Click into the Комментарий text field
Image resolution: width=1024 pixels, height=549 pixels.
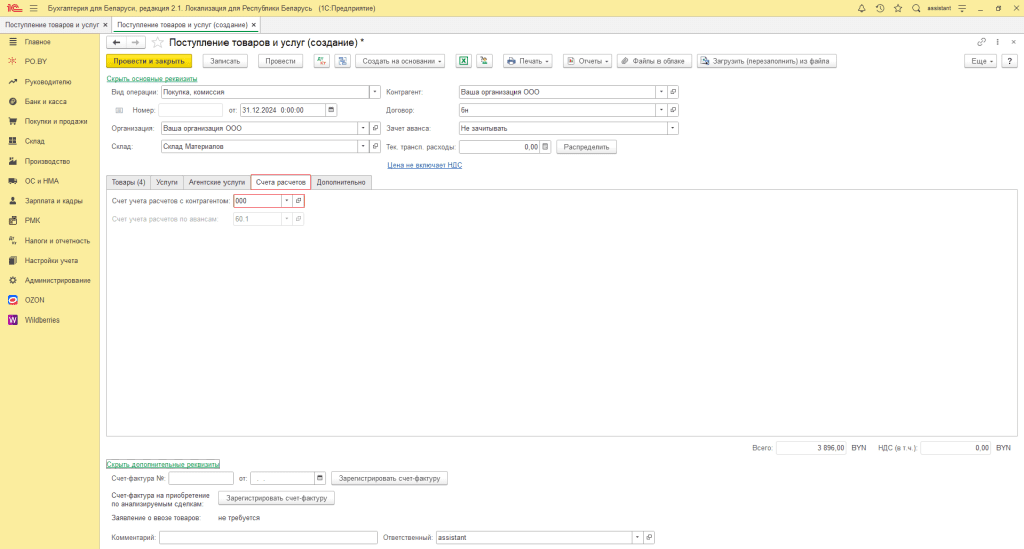(x=268, y=537)
